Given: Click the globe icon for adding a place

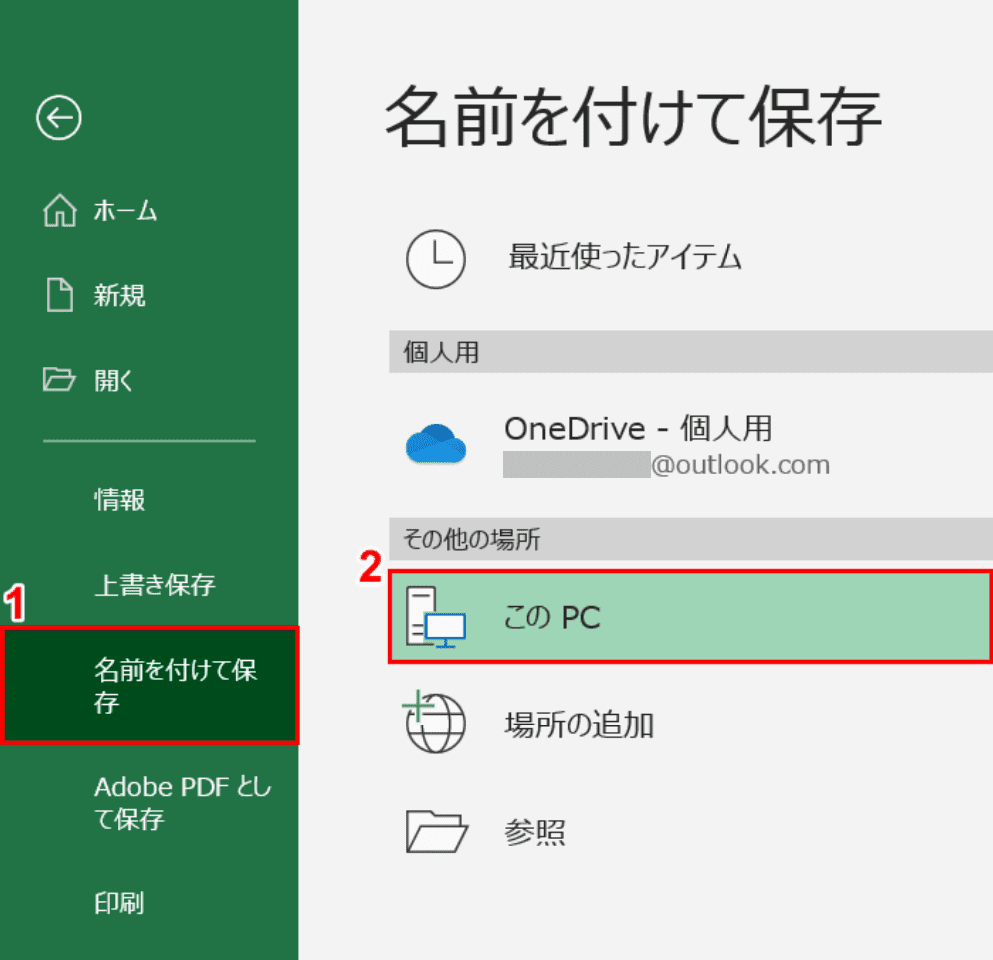Looking at the screenshot, I should click(x=434, y=722).
